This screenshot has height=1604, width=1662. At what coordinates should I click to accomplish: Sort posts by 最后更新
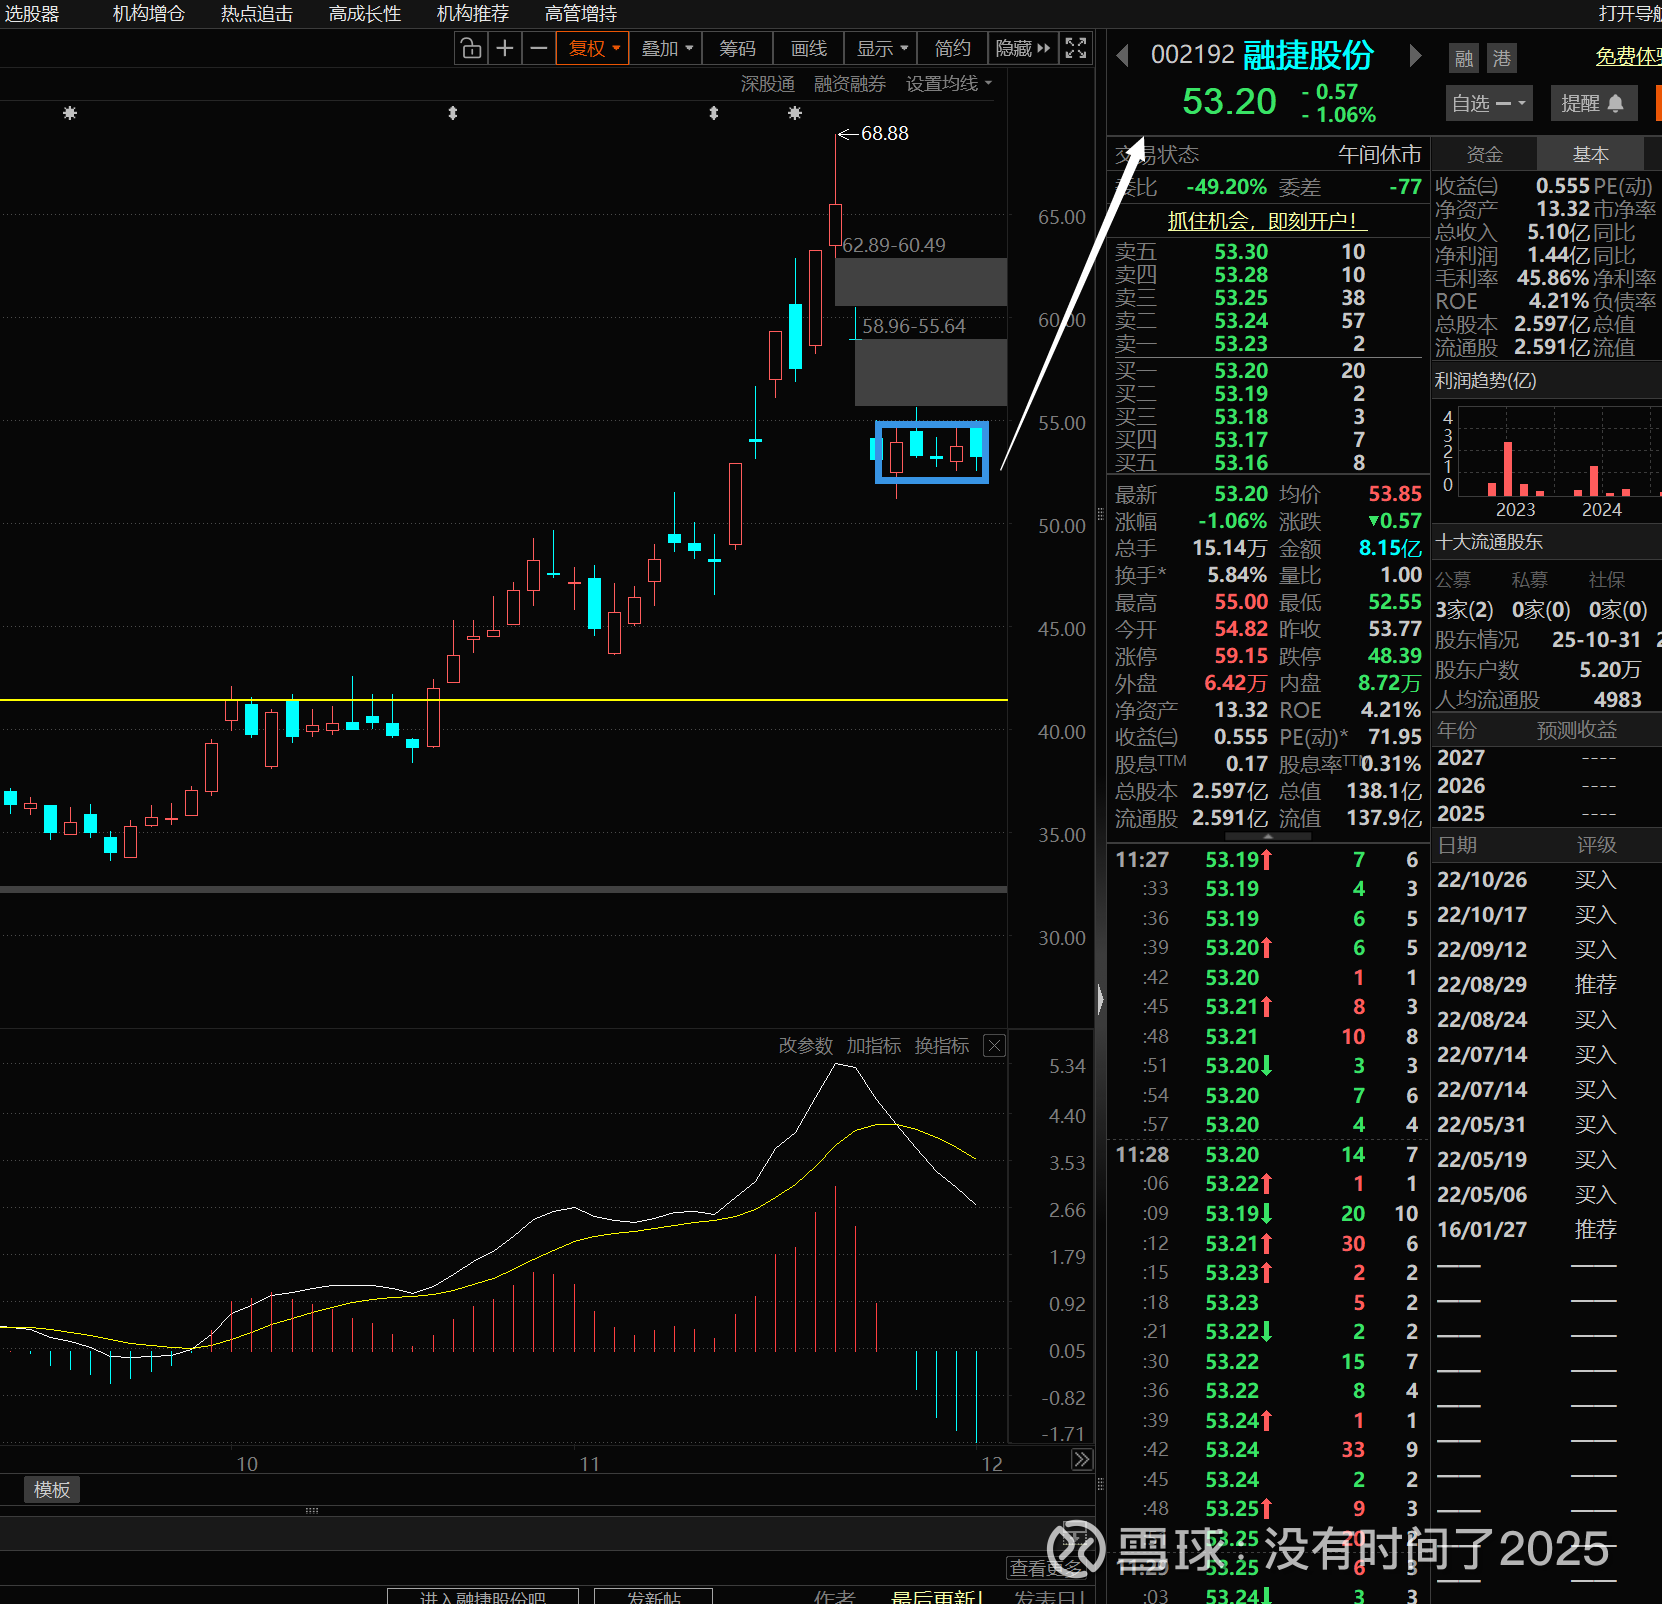[938, 1596]
